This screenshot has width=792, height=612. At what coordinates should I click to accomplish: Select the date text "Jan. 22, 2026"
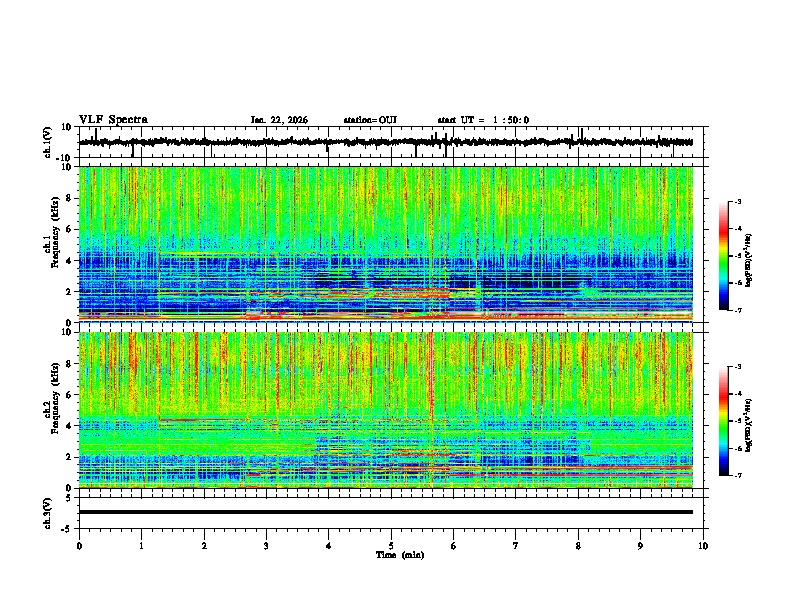[x=279, y=120]
